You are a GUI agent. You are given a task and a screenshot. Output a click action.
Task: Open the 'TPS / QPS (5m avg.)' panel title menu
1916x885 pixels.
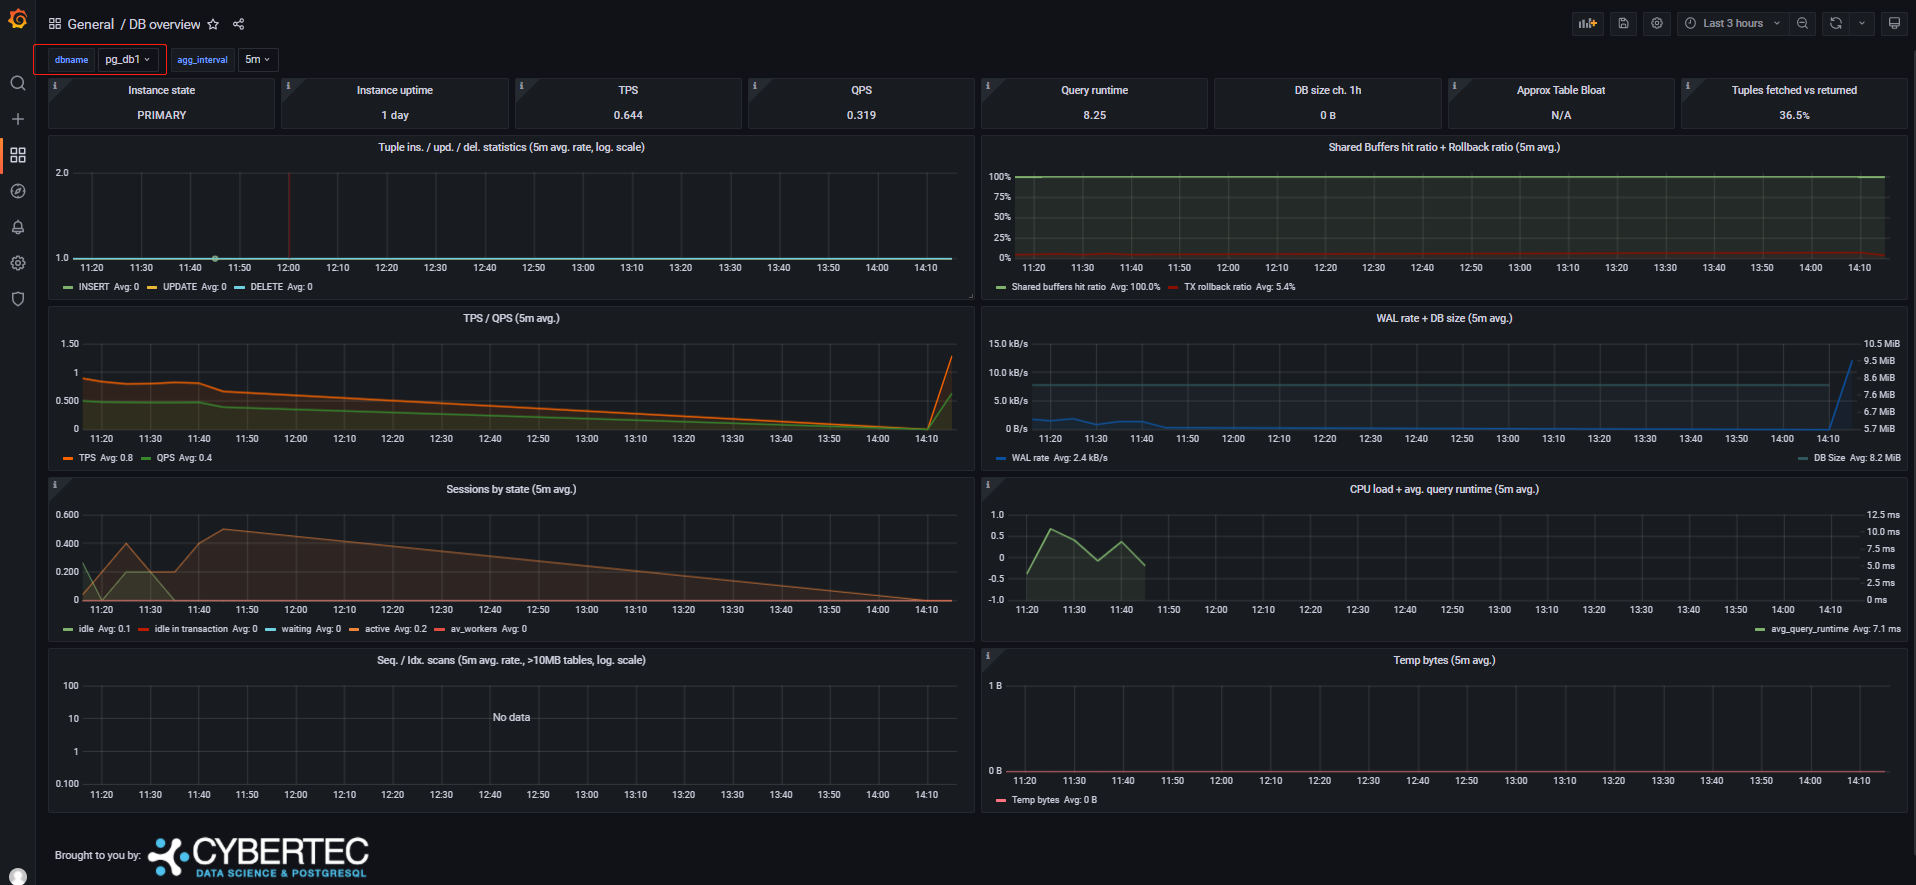click(x=511, y=318)
